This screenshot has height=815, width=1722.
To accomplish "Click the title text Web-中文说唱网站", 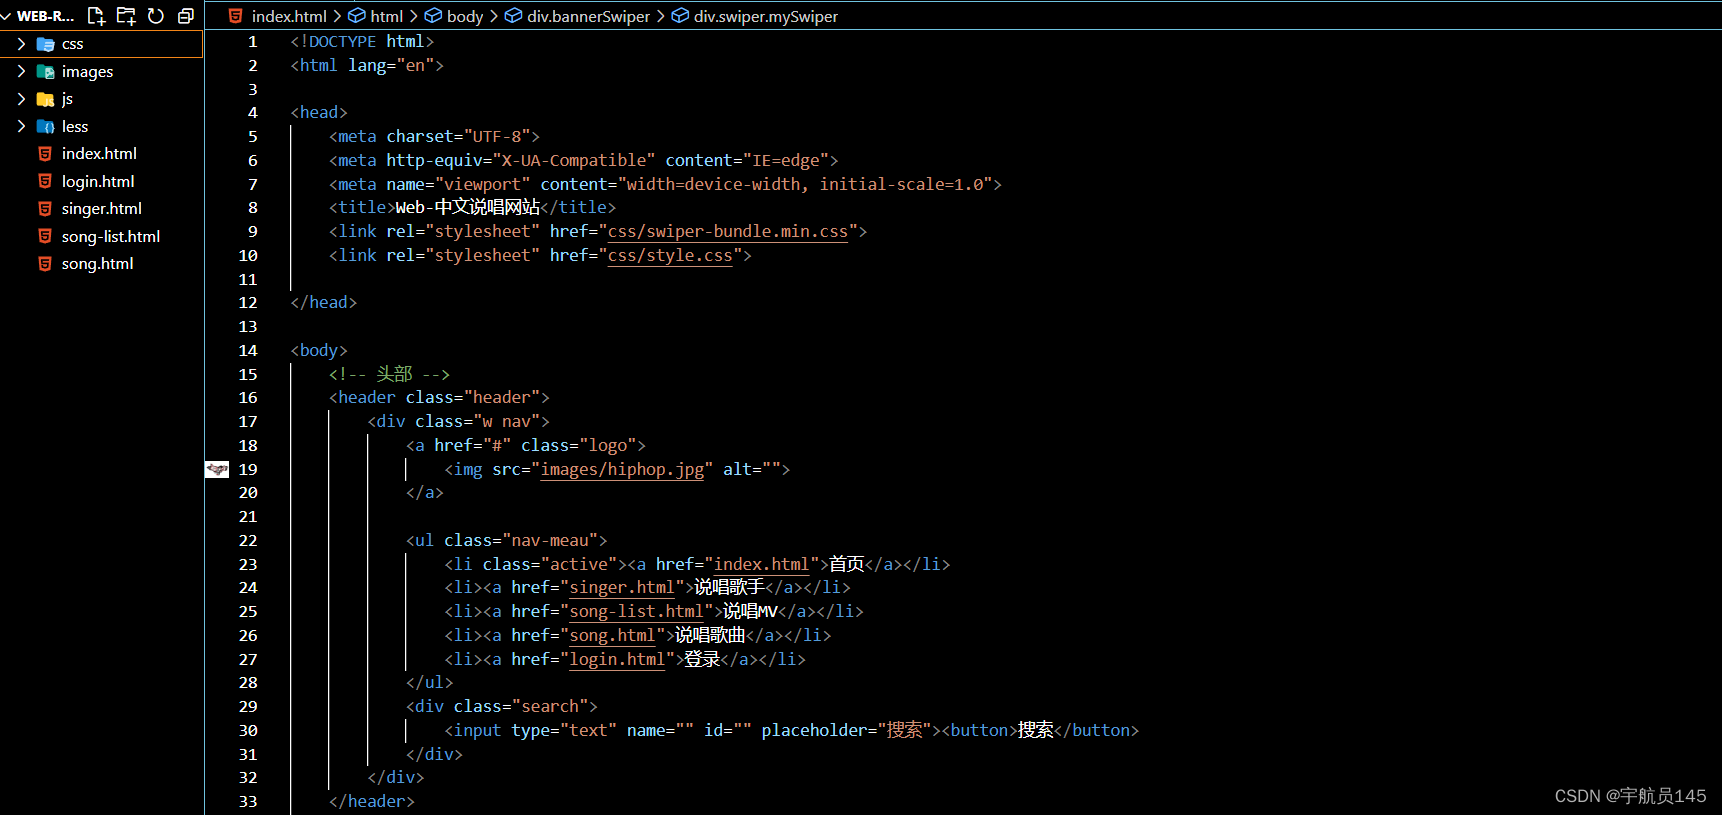I will point(468,208).
